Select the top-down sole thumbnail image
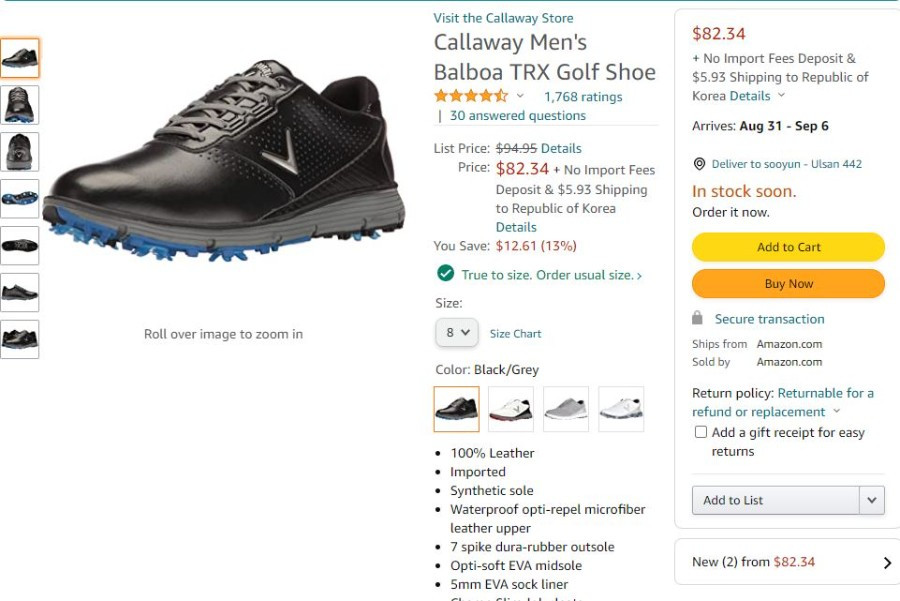This screenshot has height=601, width=900. 20,246
